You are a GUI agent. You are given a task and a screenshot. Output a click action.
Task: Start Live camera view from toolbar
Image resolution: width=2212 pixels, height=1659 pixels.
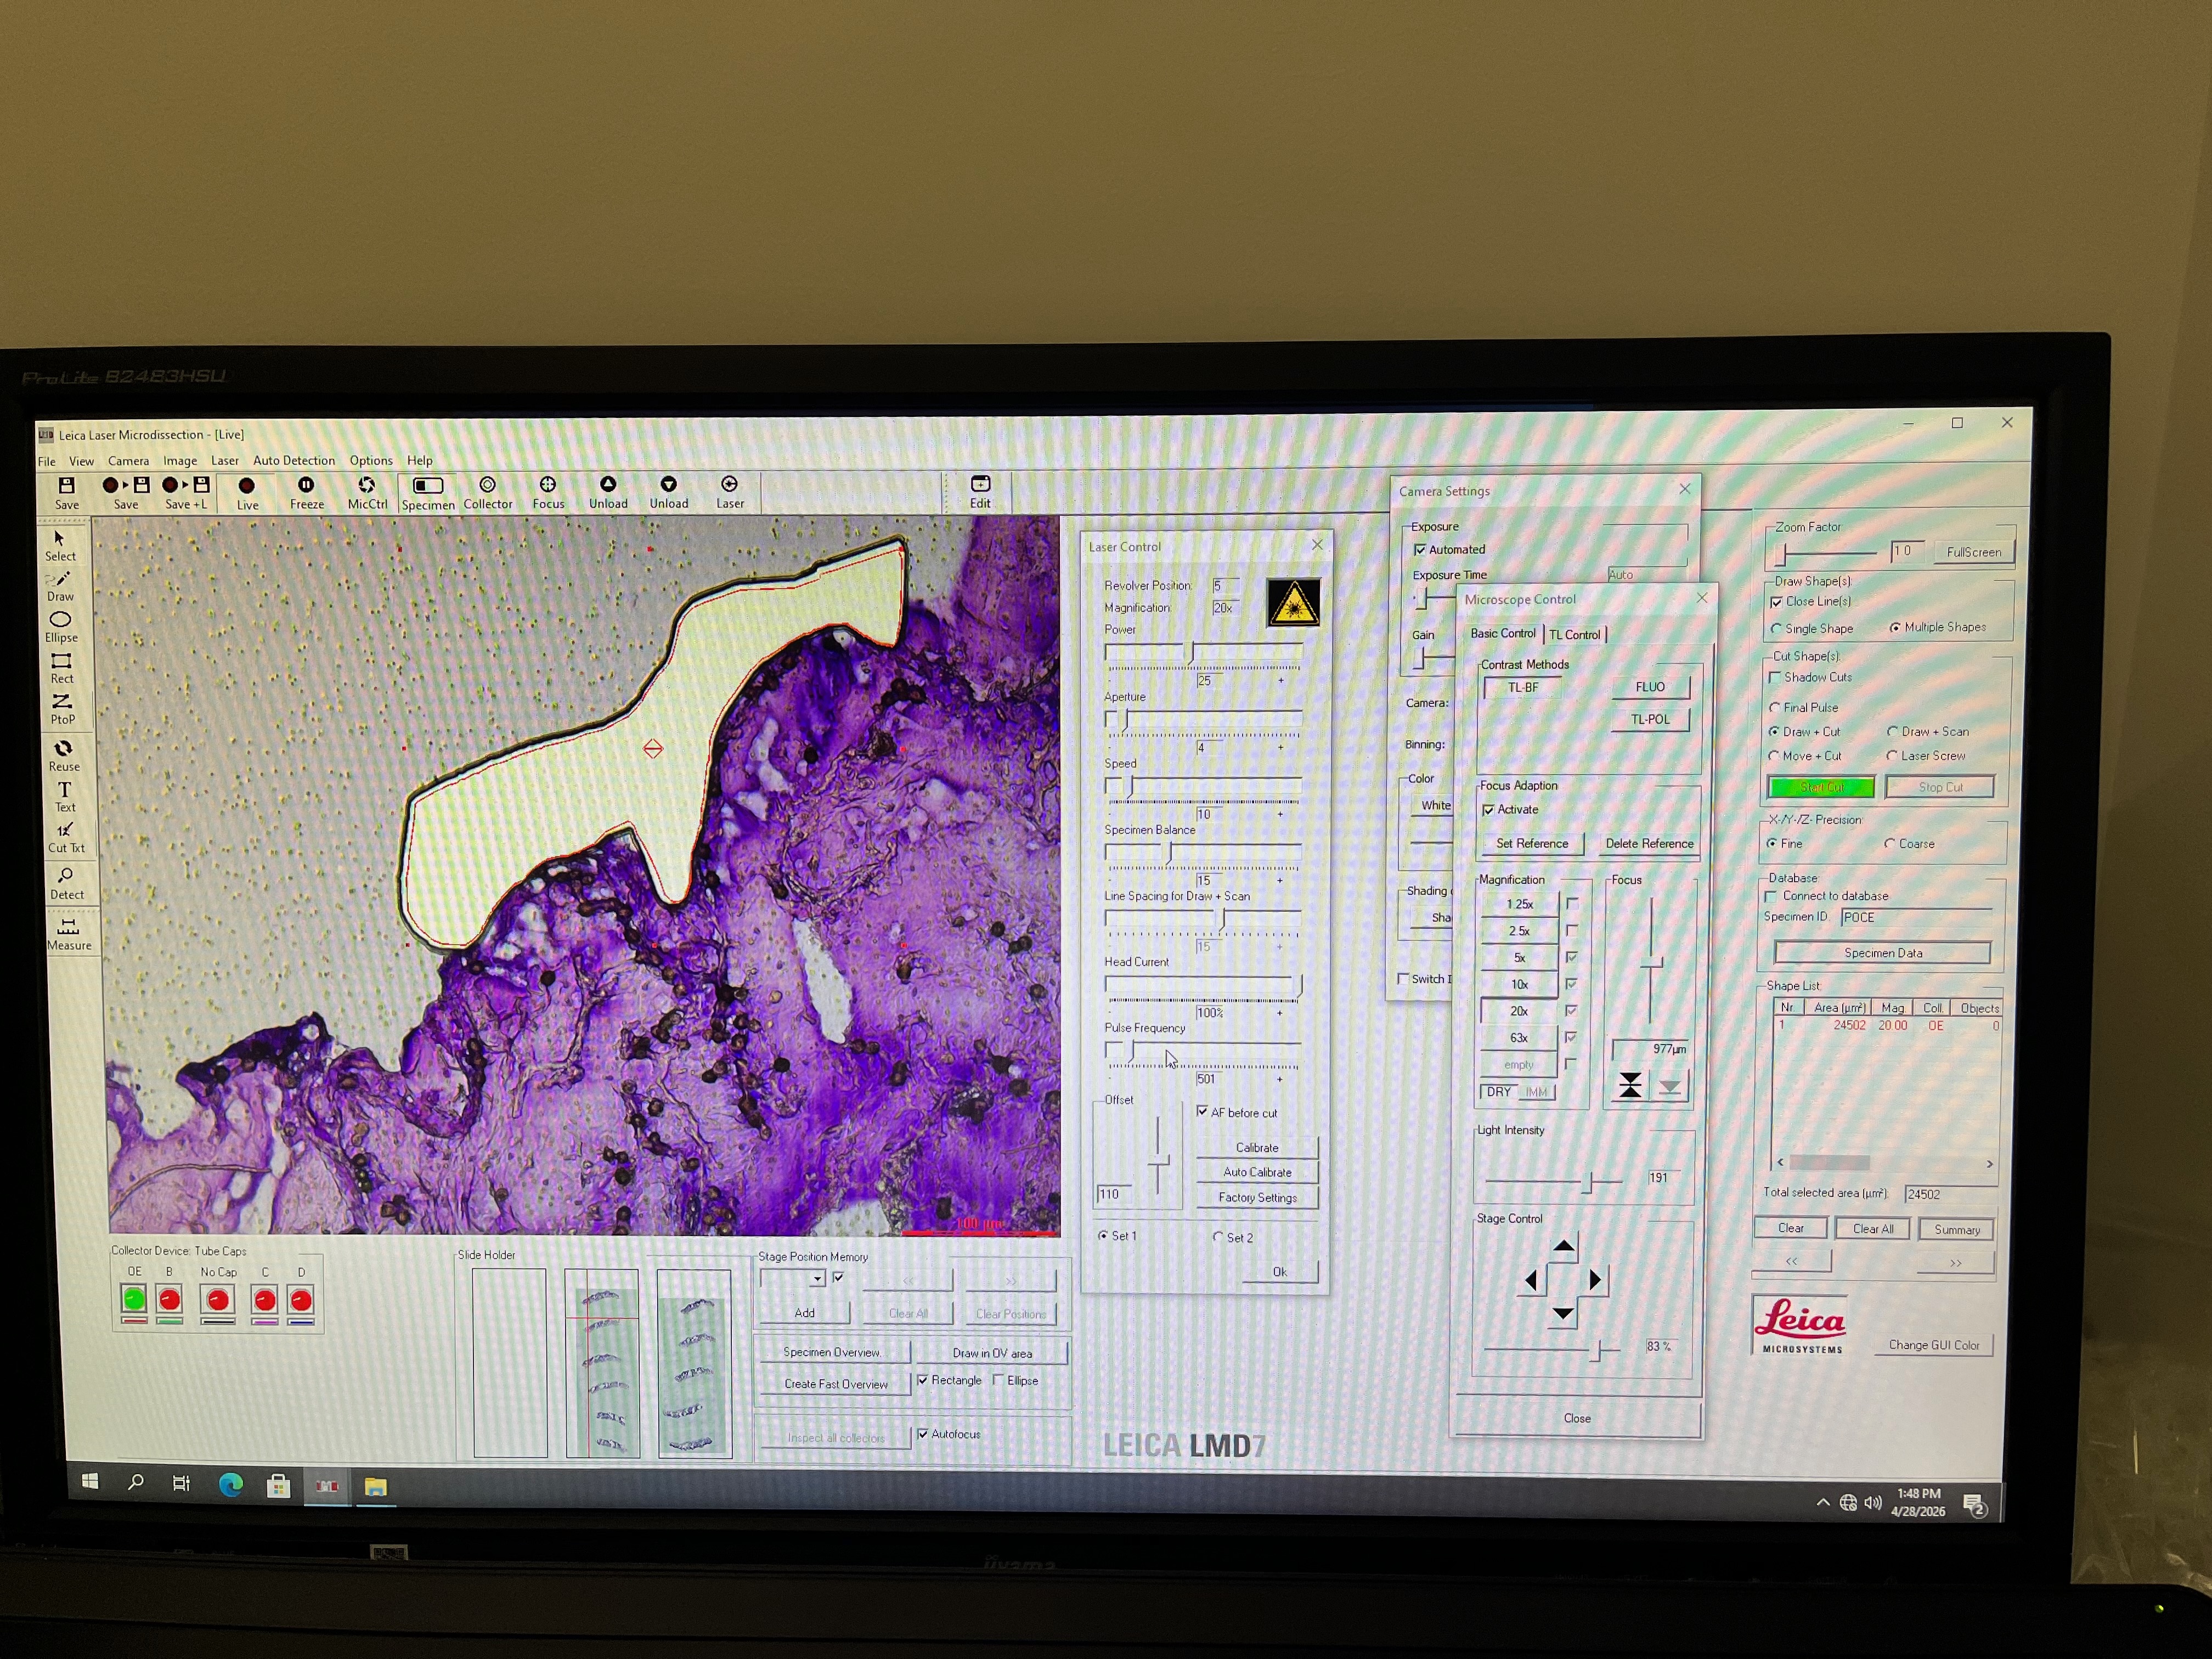247,493
